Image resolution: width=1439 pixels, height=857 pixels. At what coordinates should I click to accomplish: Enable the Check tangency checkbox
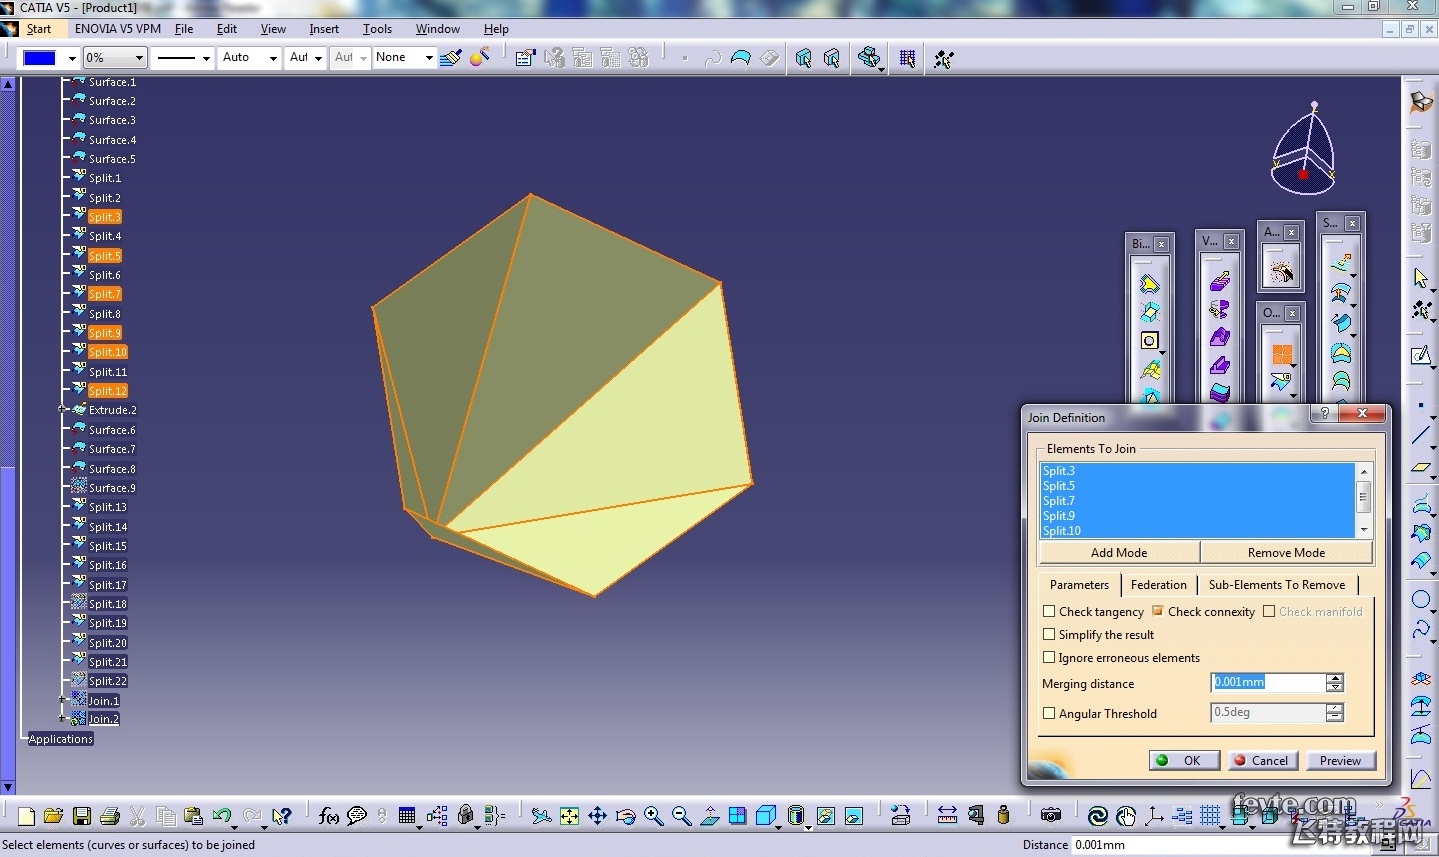1049,611
